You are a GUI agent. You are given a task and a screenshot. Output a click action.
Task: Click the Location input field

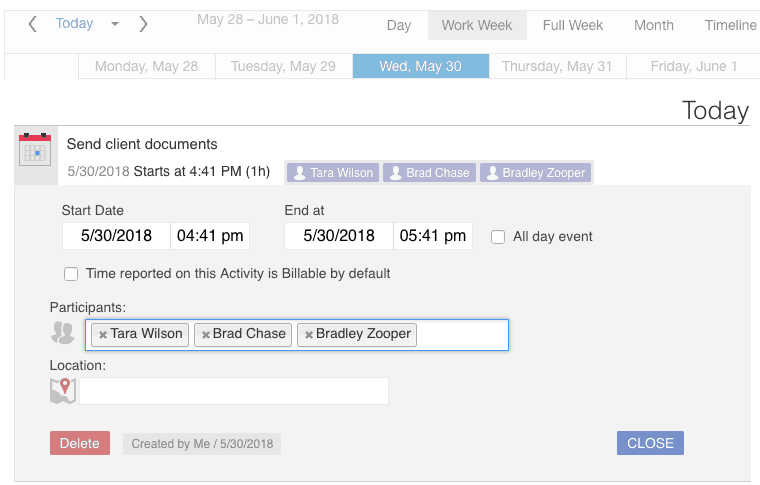(234, 391)
